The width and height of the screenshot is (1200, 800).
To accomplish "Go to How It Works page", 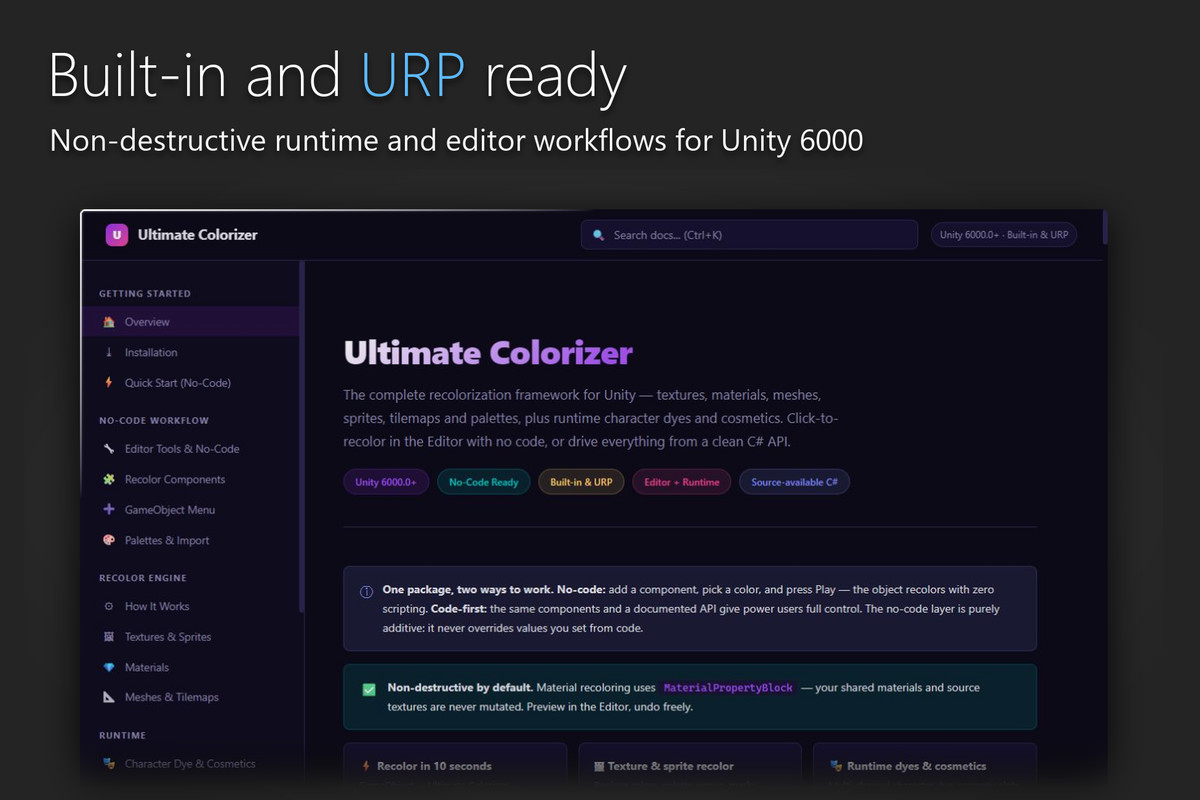I will tap(190, 606).
